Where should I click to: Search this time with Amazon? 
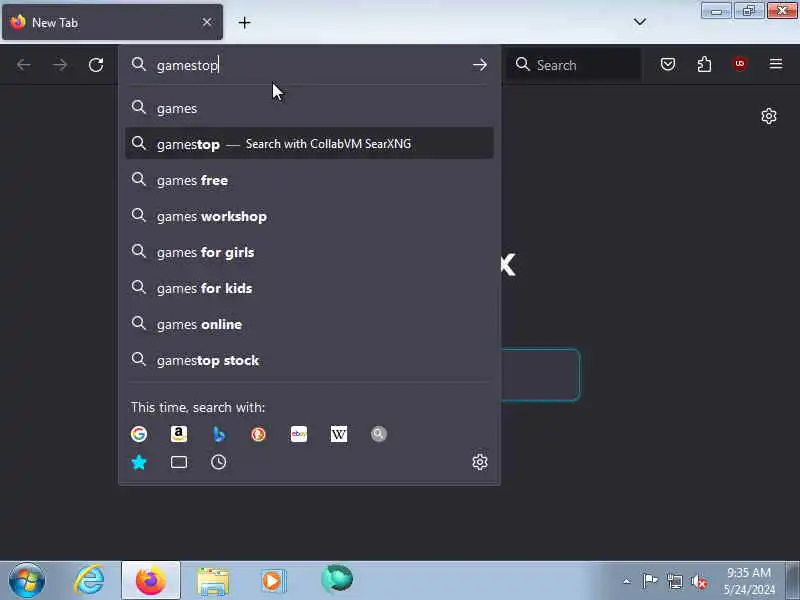(x=179, y=434)
